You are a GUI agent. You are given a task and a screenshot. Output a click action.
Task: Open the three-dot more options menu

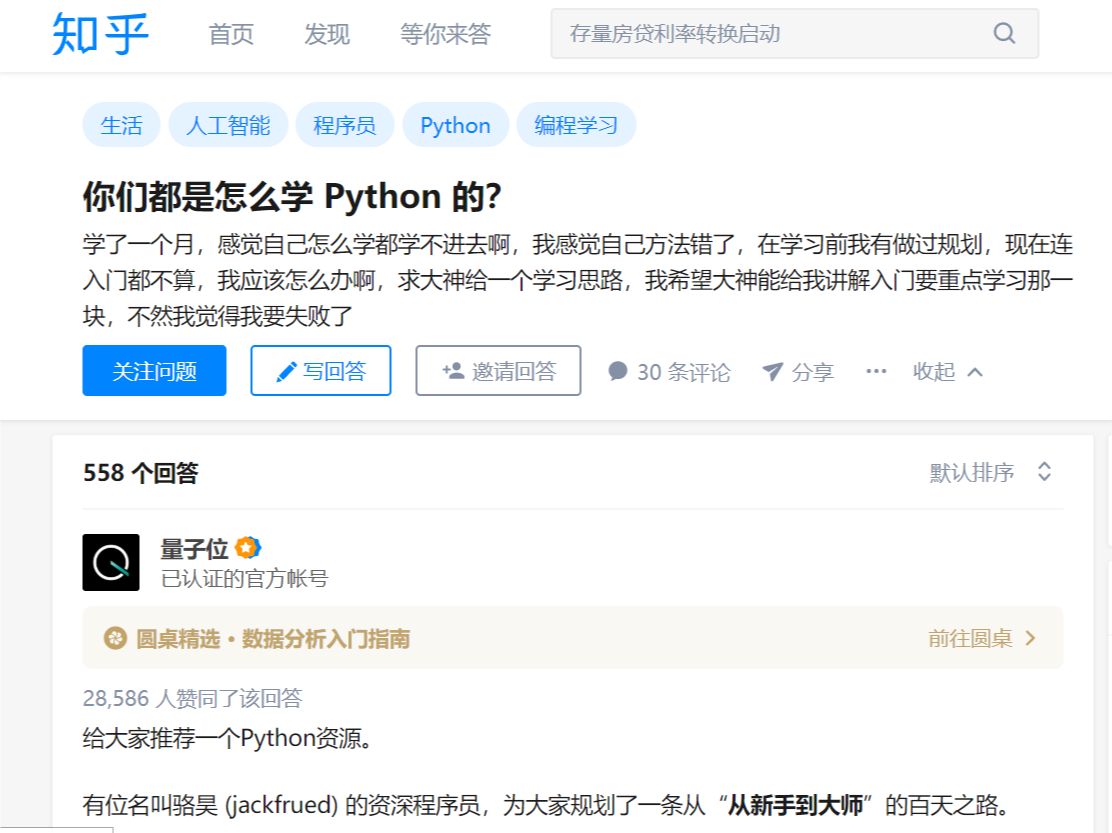tap(876, 371)
